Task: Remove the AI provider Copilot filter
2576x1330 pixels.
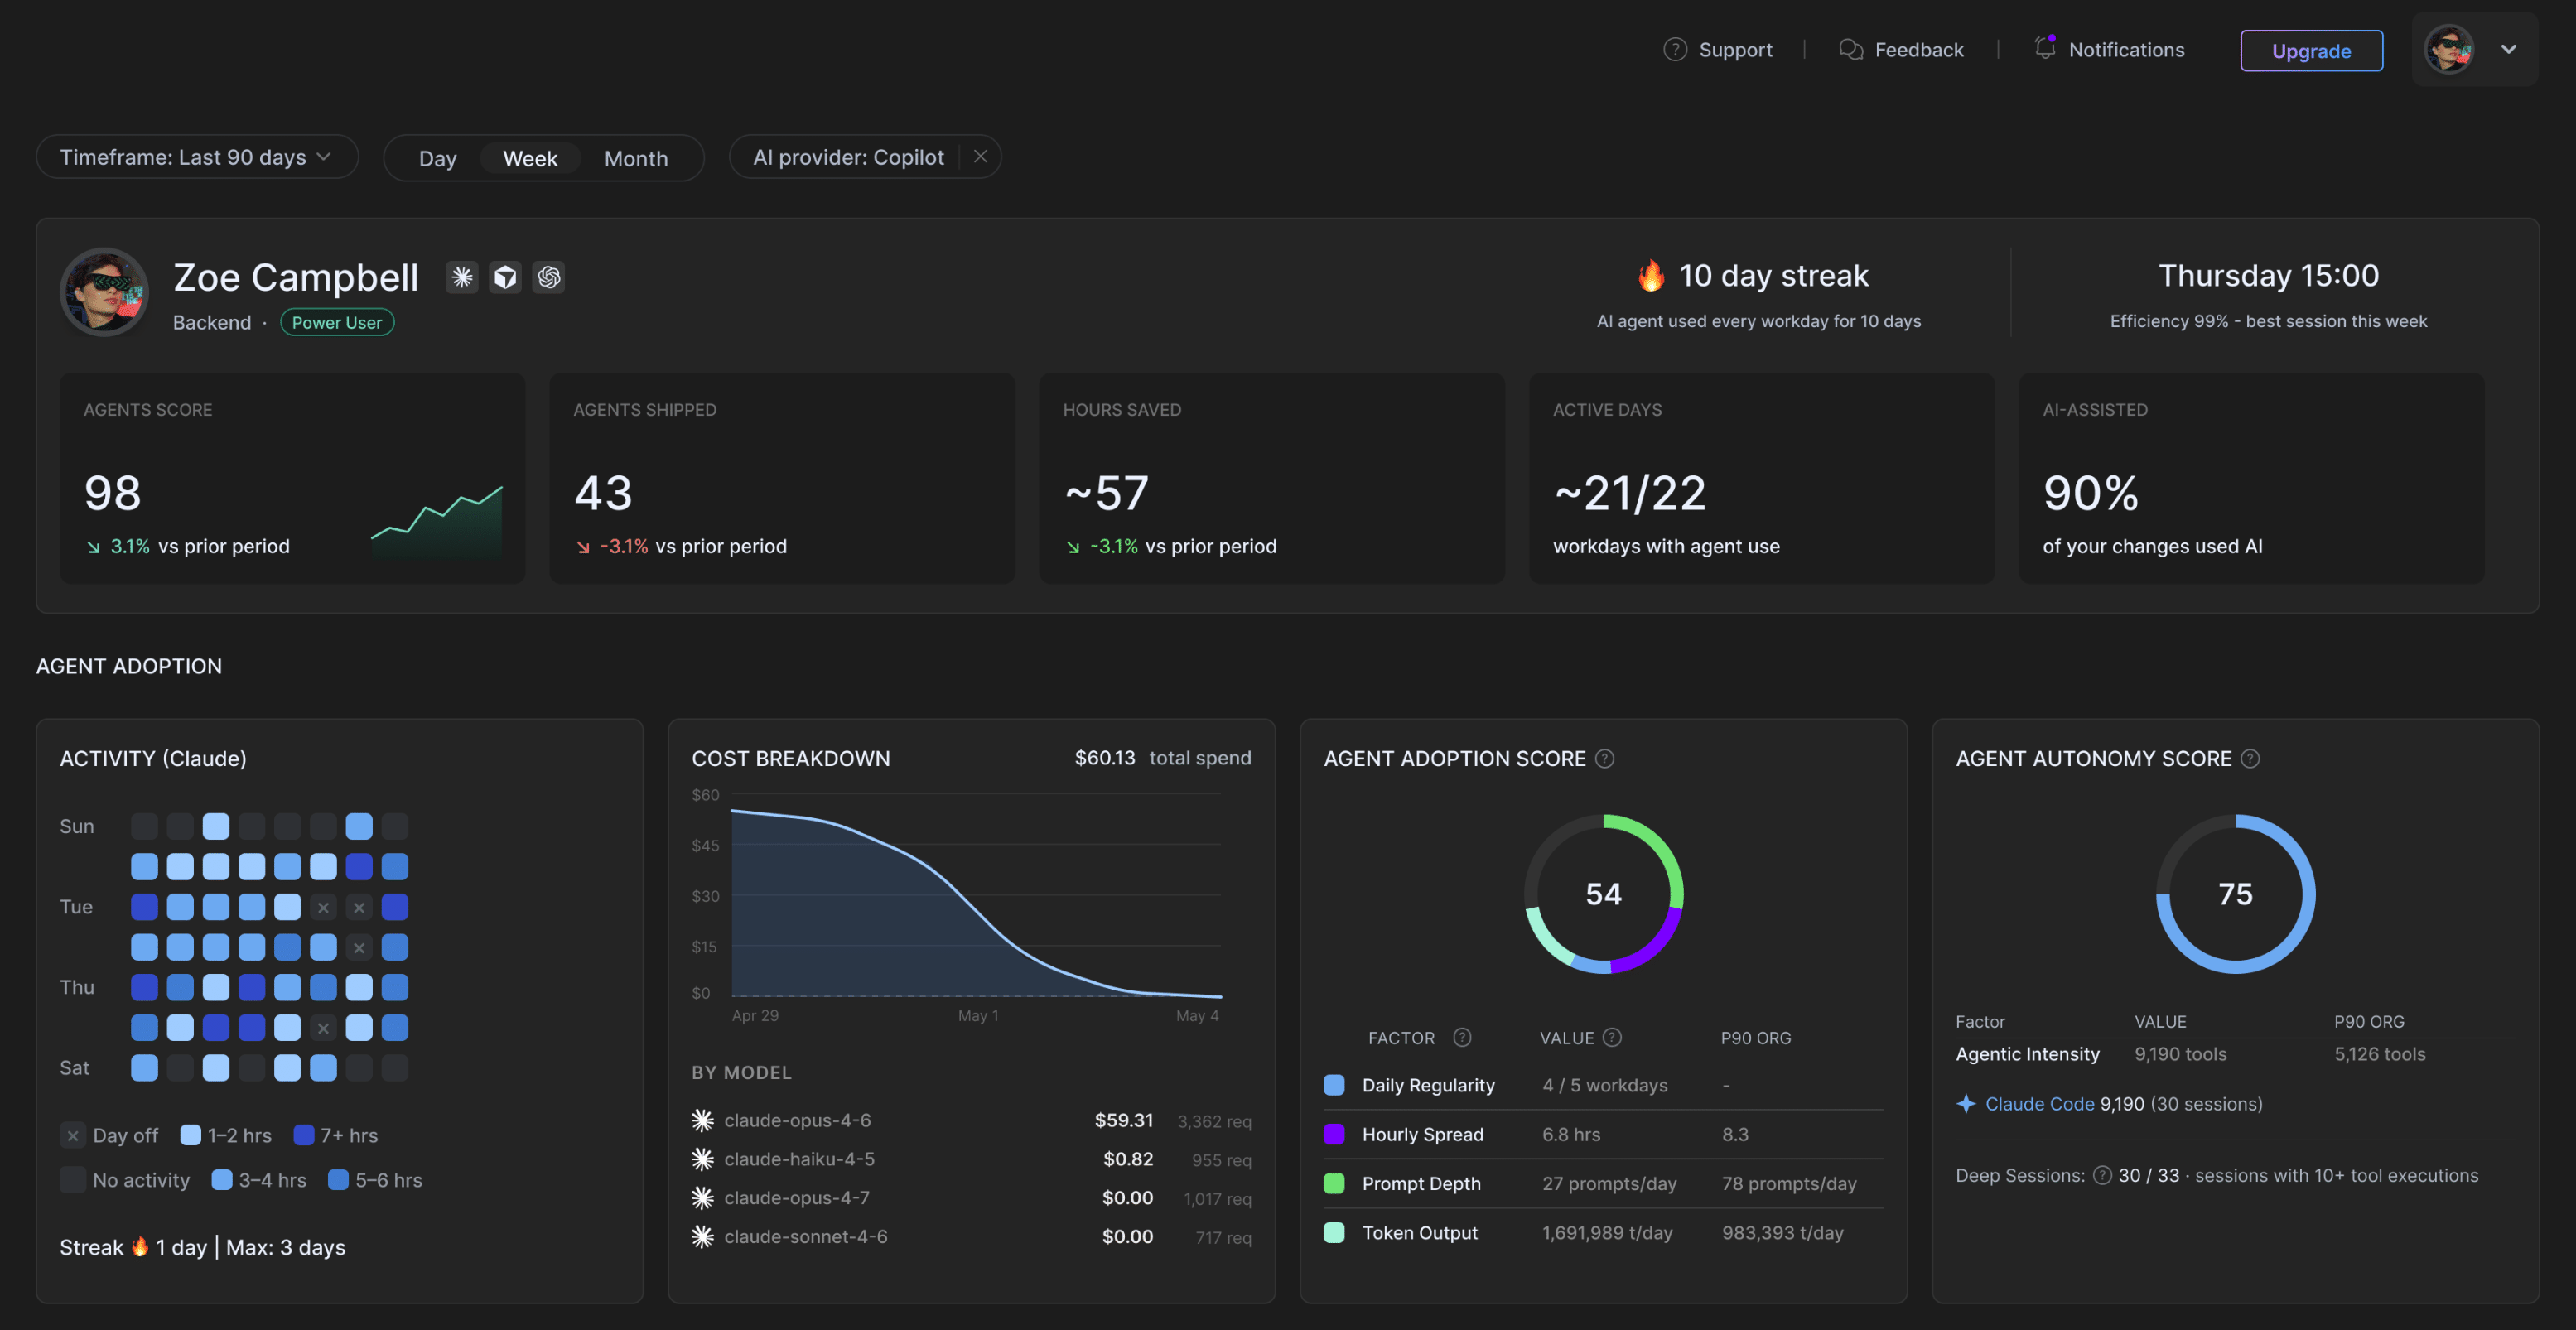Action: click(981, 157)
